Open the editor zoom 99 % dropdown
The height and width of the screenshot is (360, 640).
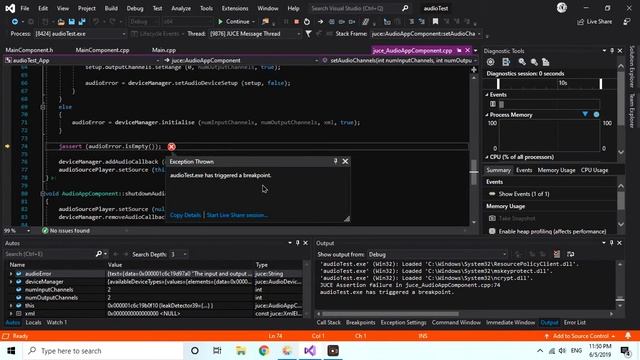[x=17, y=231]
